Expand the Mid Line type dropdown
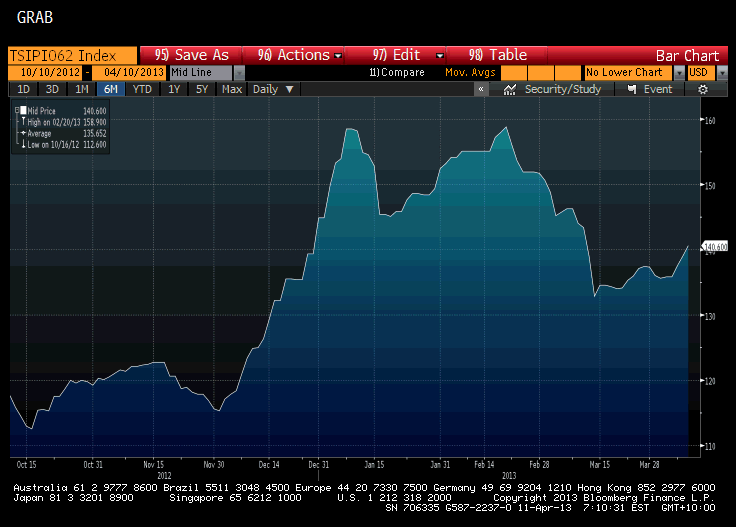The image size is (736, 527). (x=239, y=73)
